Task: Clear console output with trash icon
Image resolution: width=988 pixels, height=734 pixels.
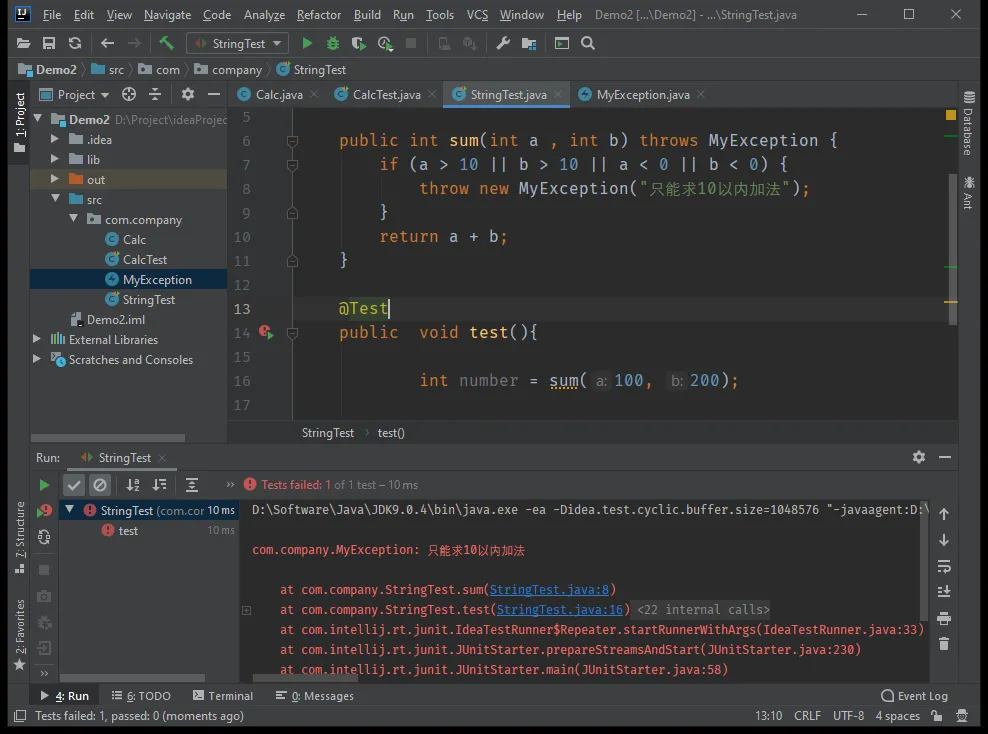Action: click(944, 644)
